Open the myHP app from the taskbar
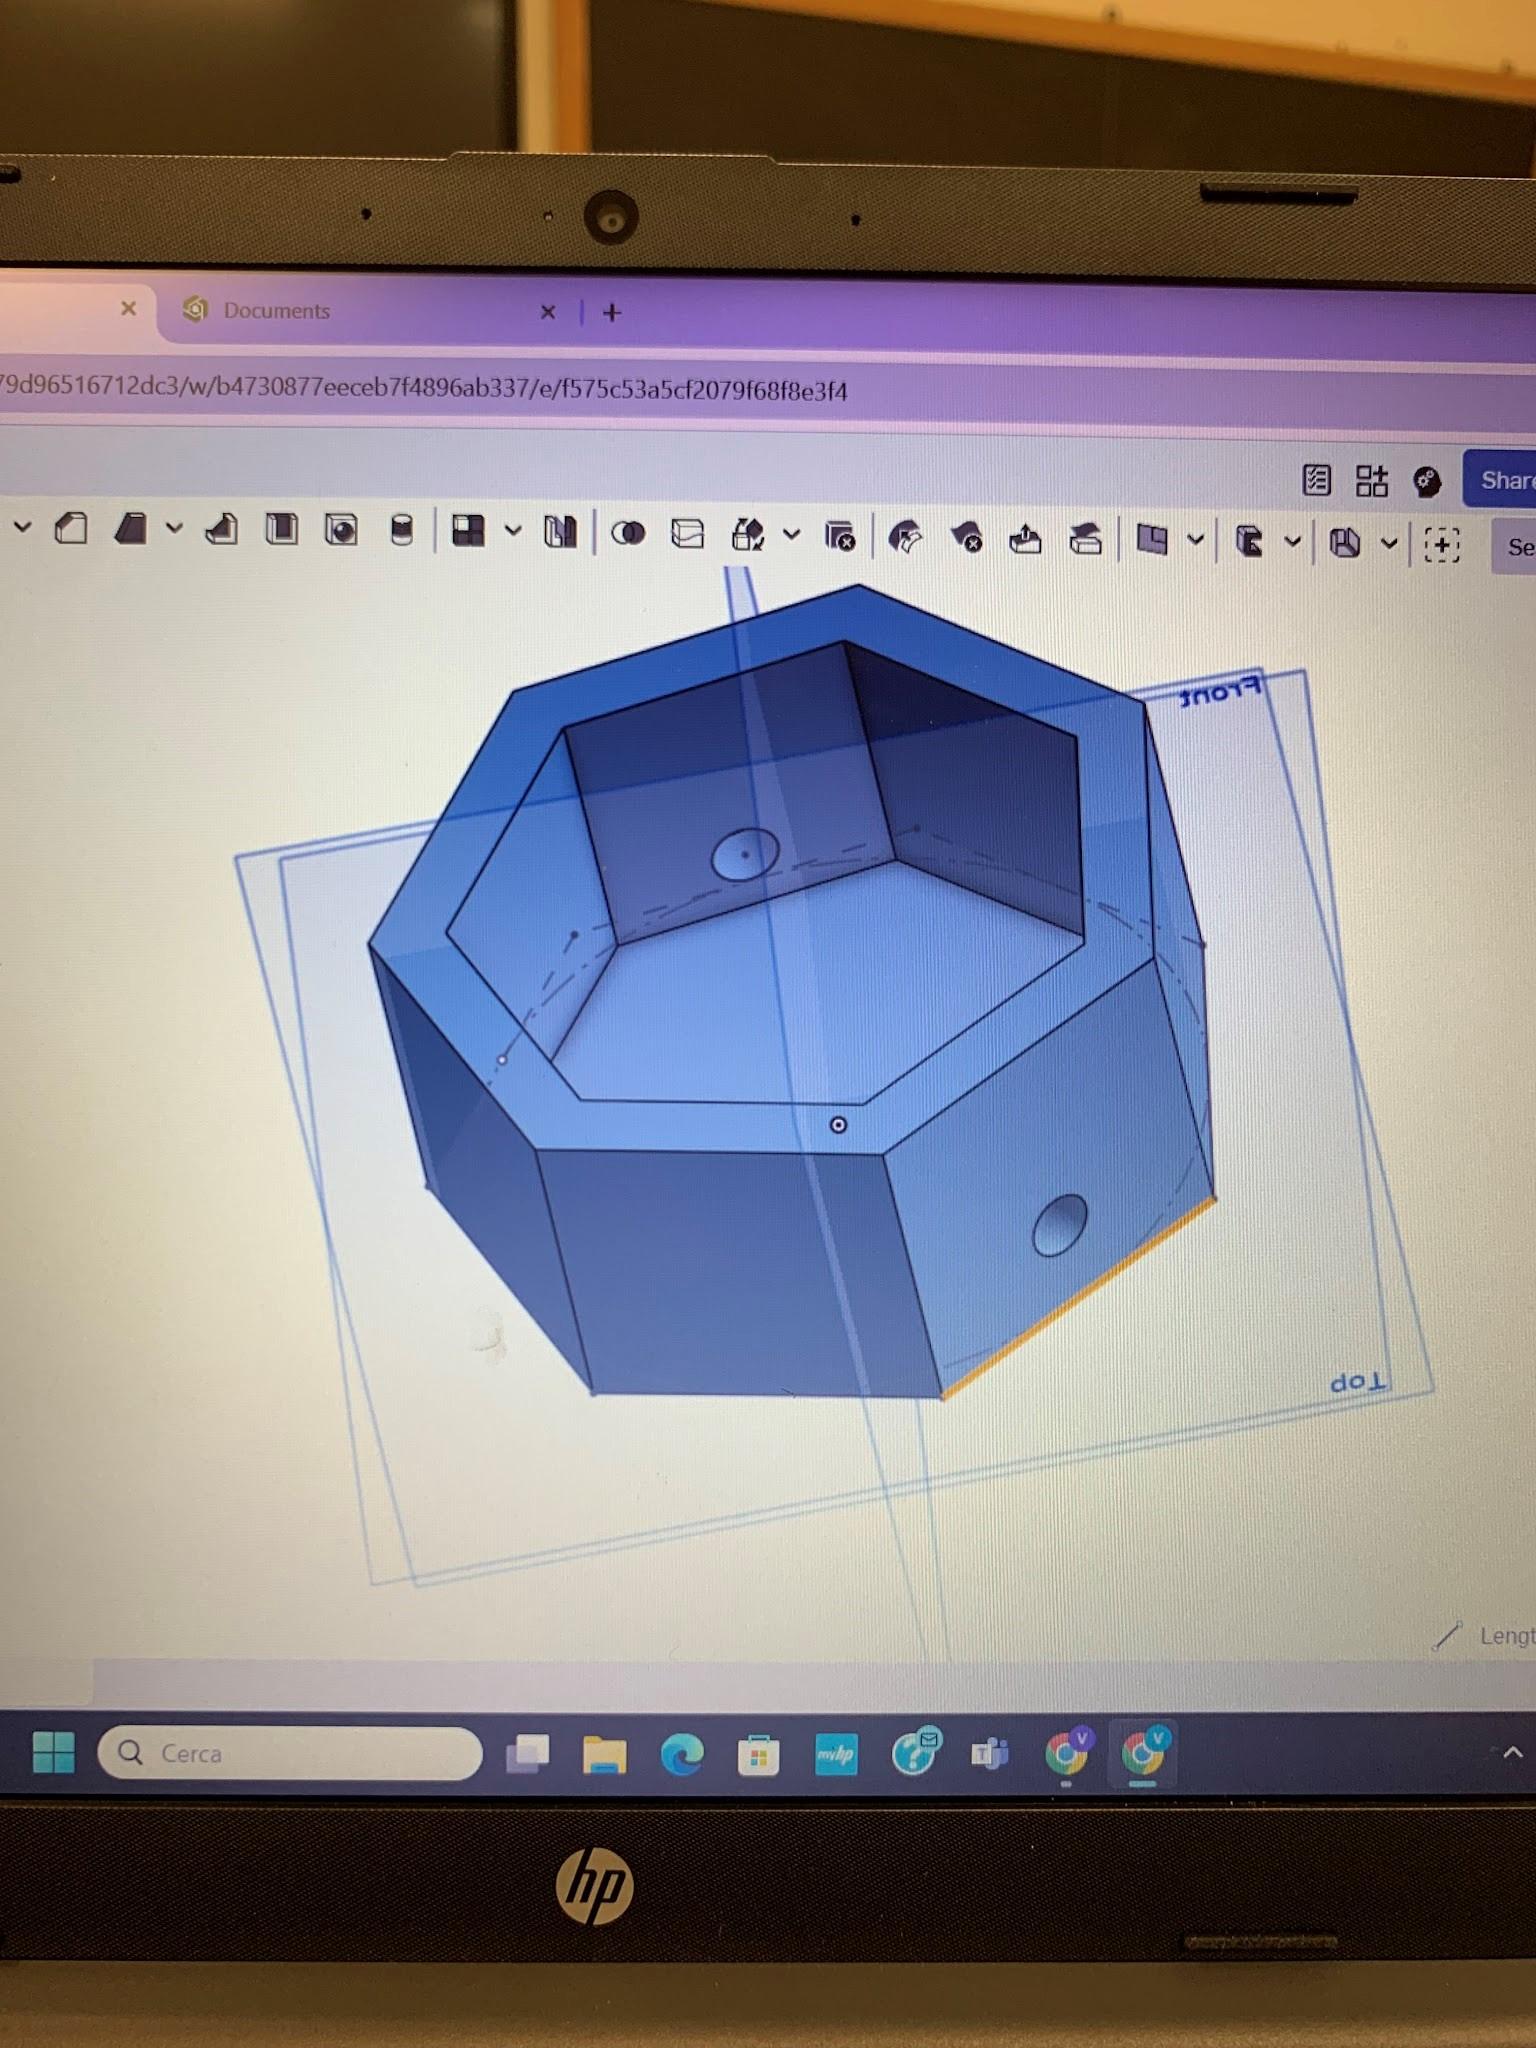 tap(836, 1755)
